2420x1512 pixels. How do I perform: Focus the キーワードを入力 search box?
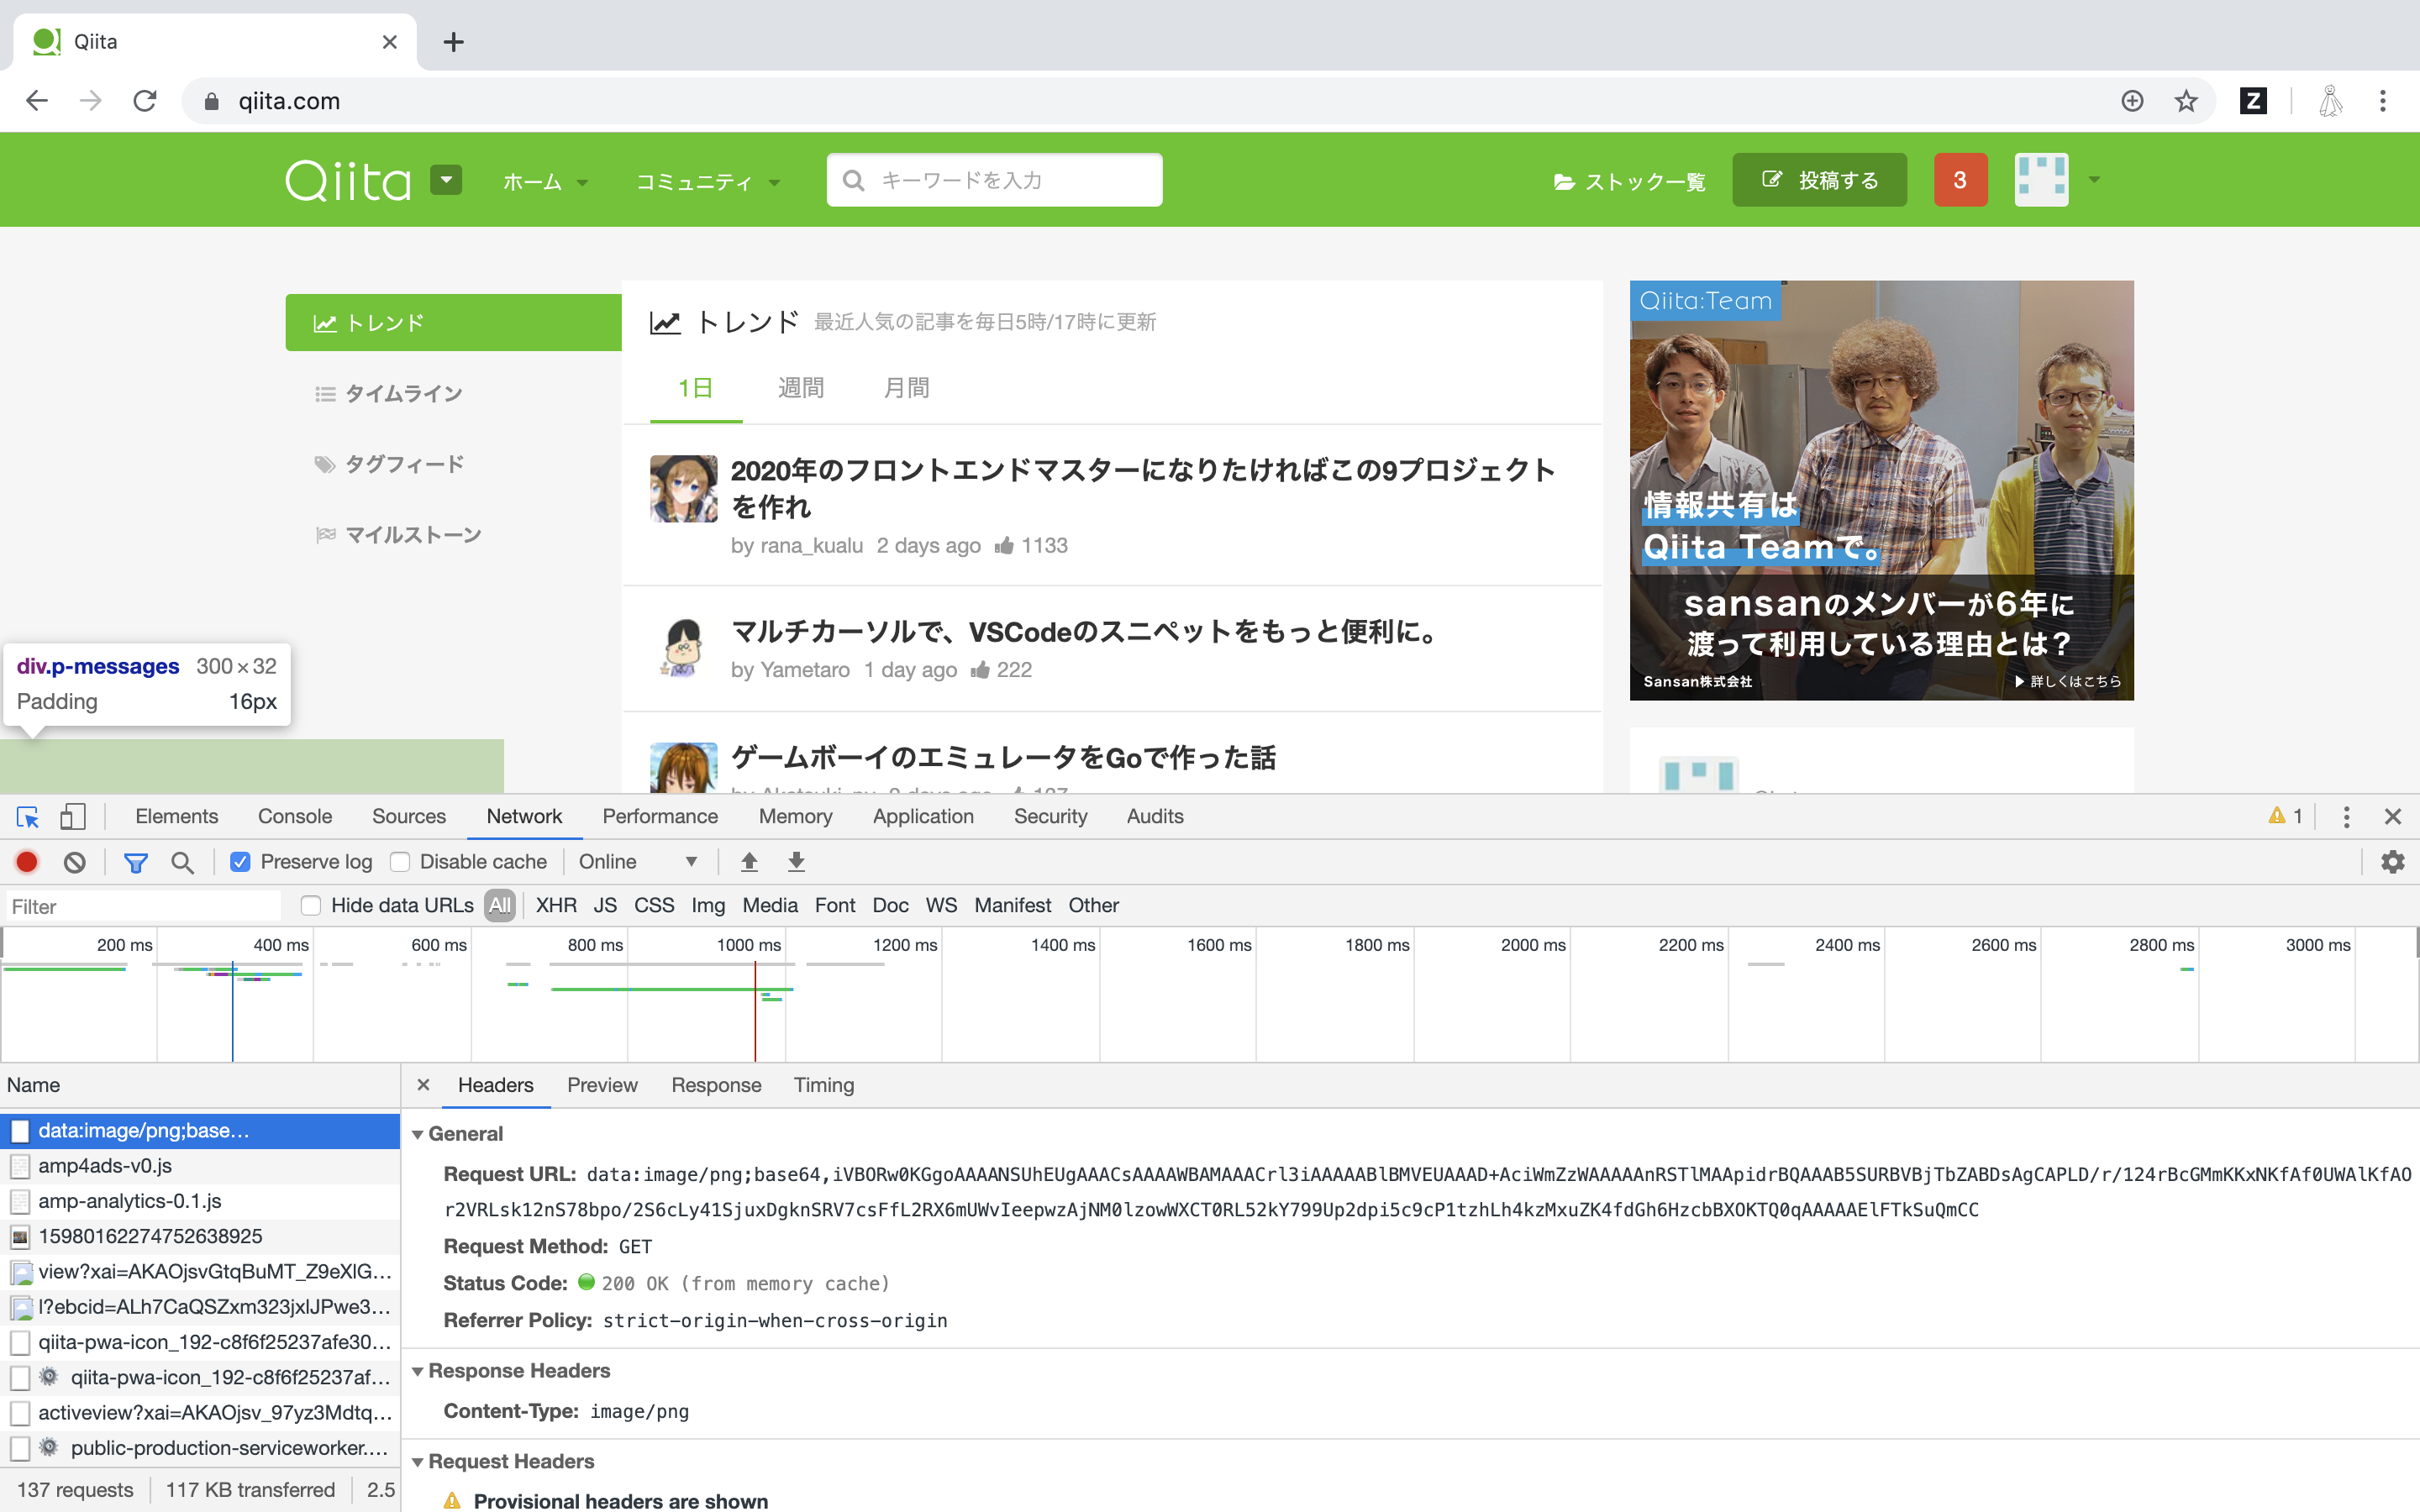(994, 180)
